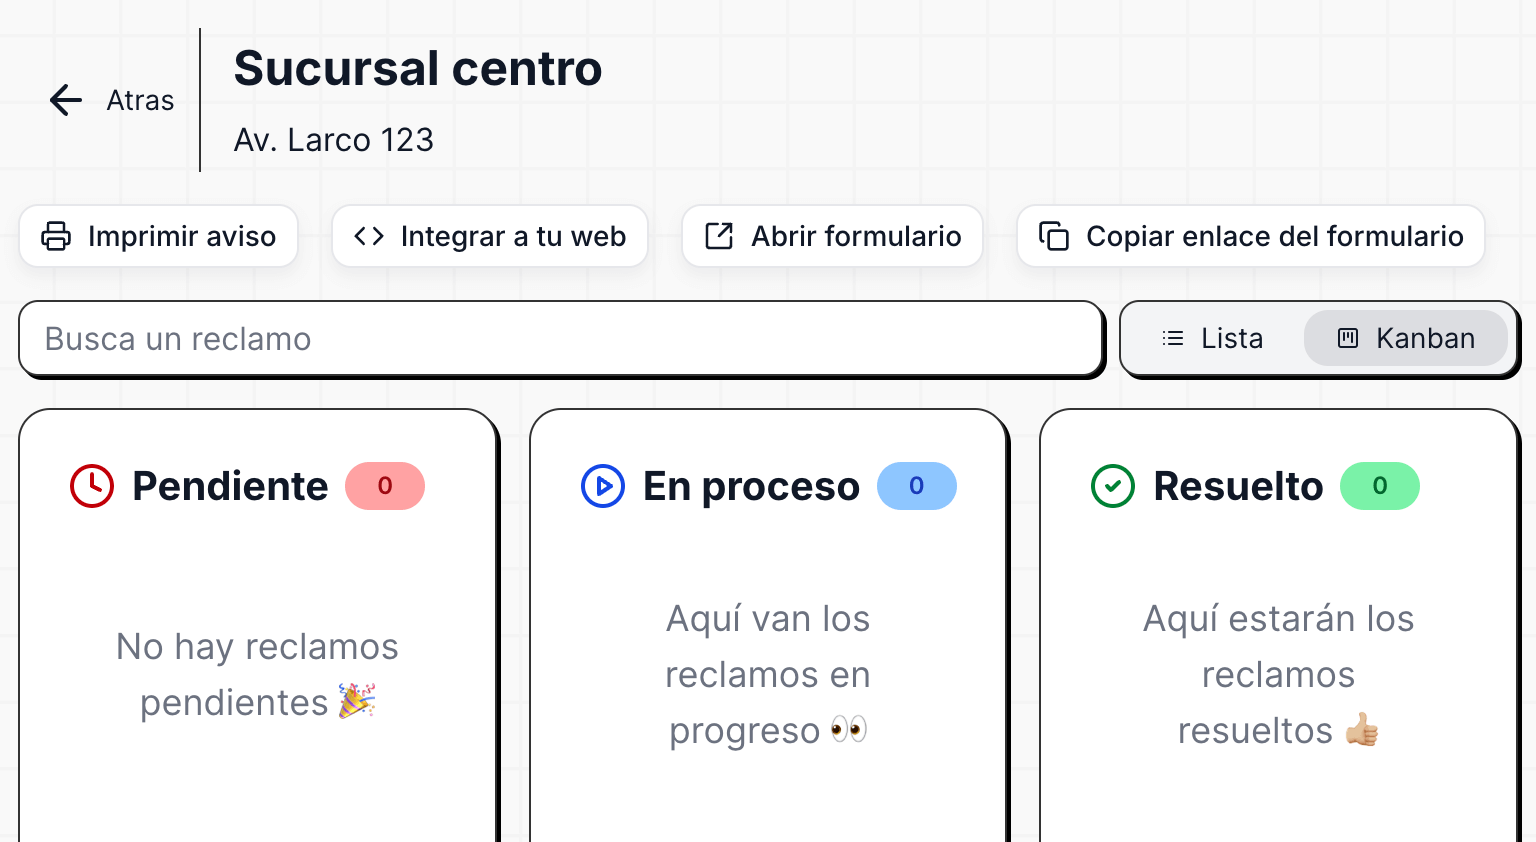Image resolution: width=1536 pixels, height=842 pixels.
Task: Click the code brackets icon
Action: pos(369,236)
